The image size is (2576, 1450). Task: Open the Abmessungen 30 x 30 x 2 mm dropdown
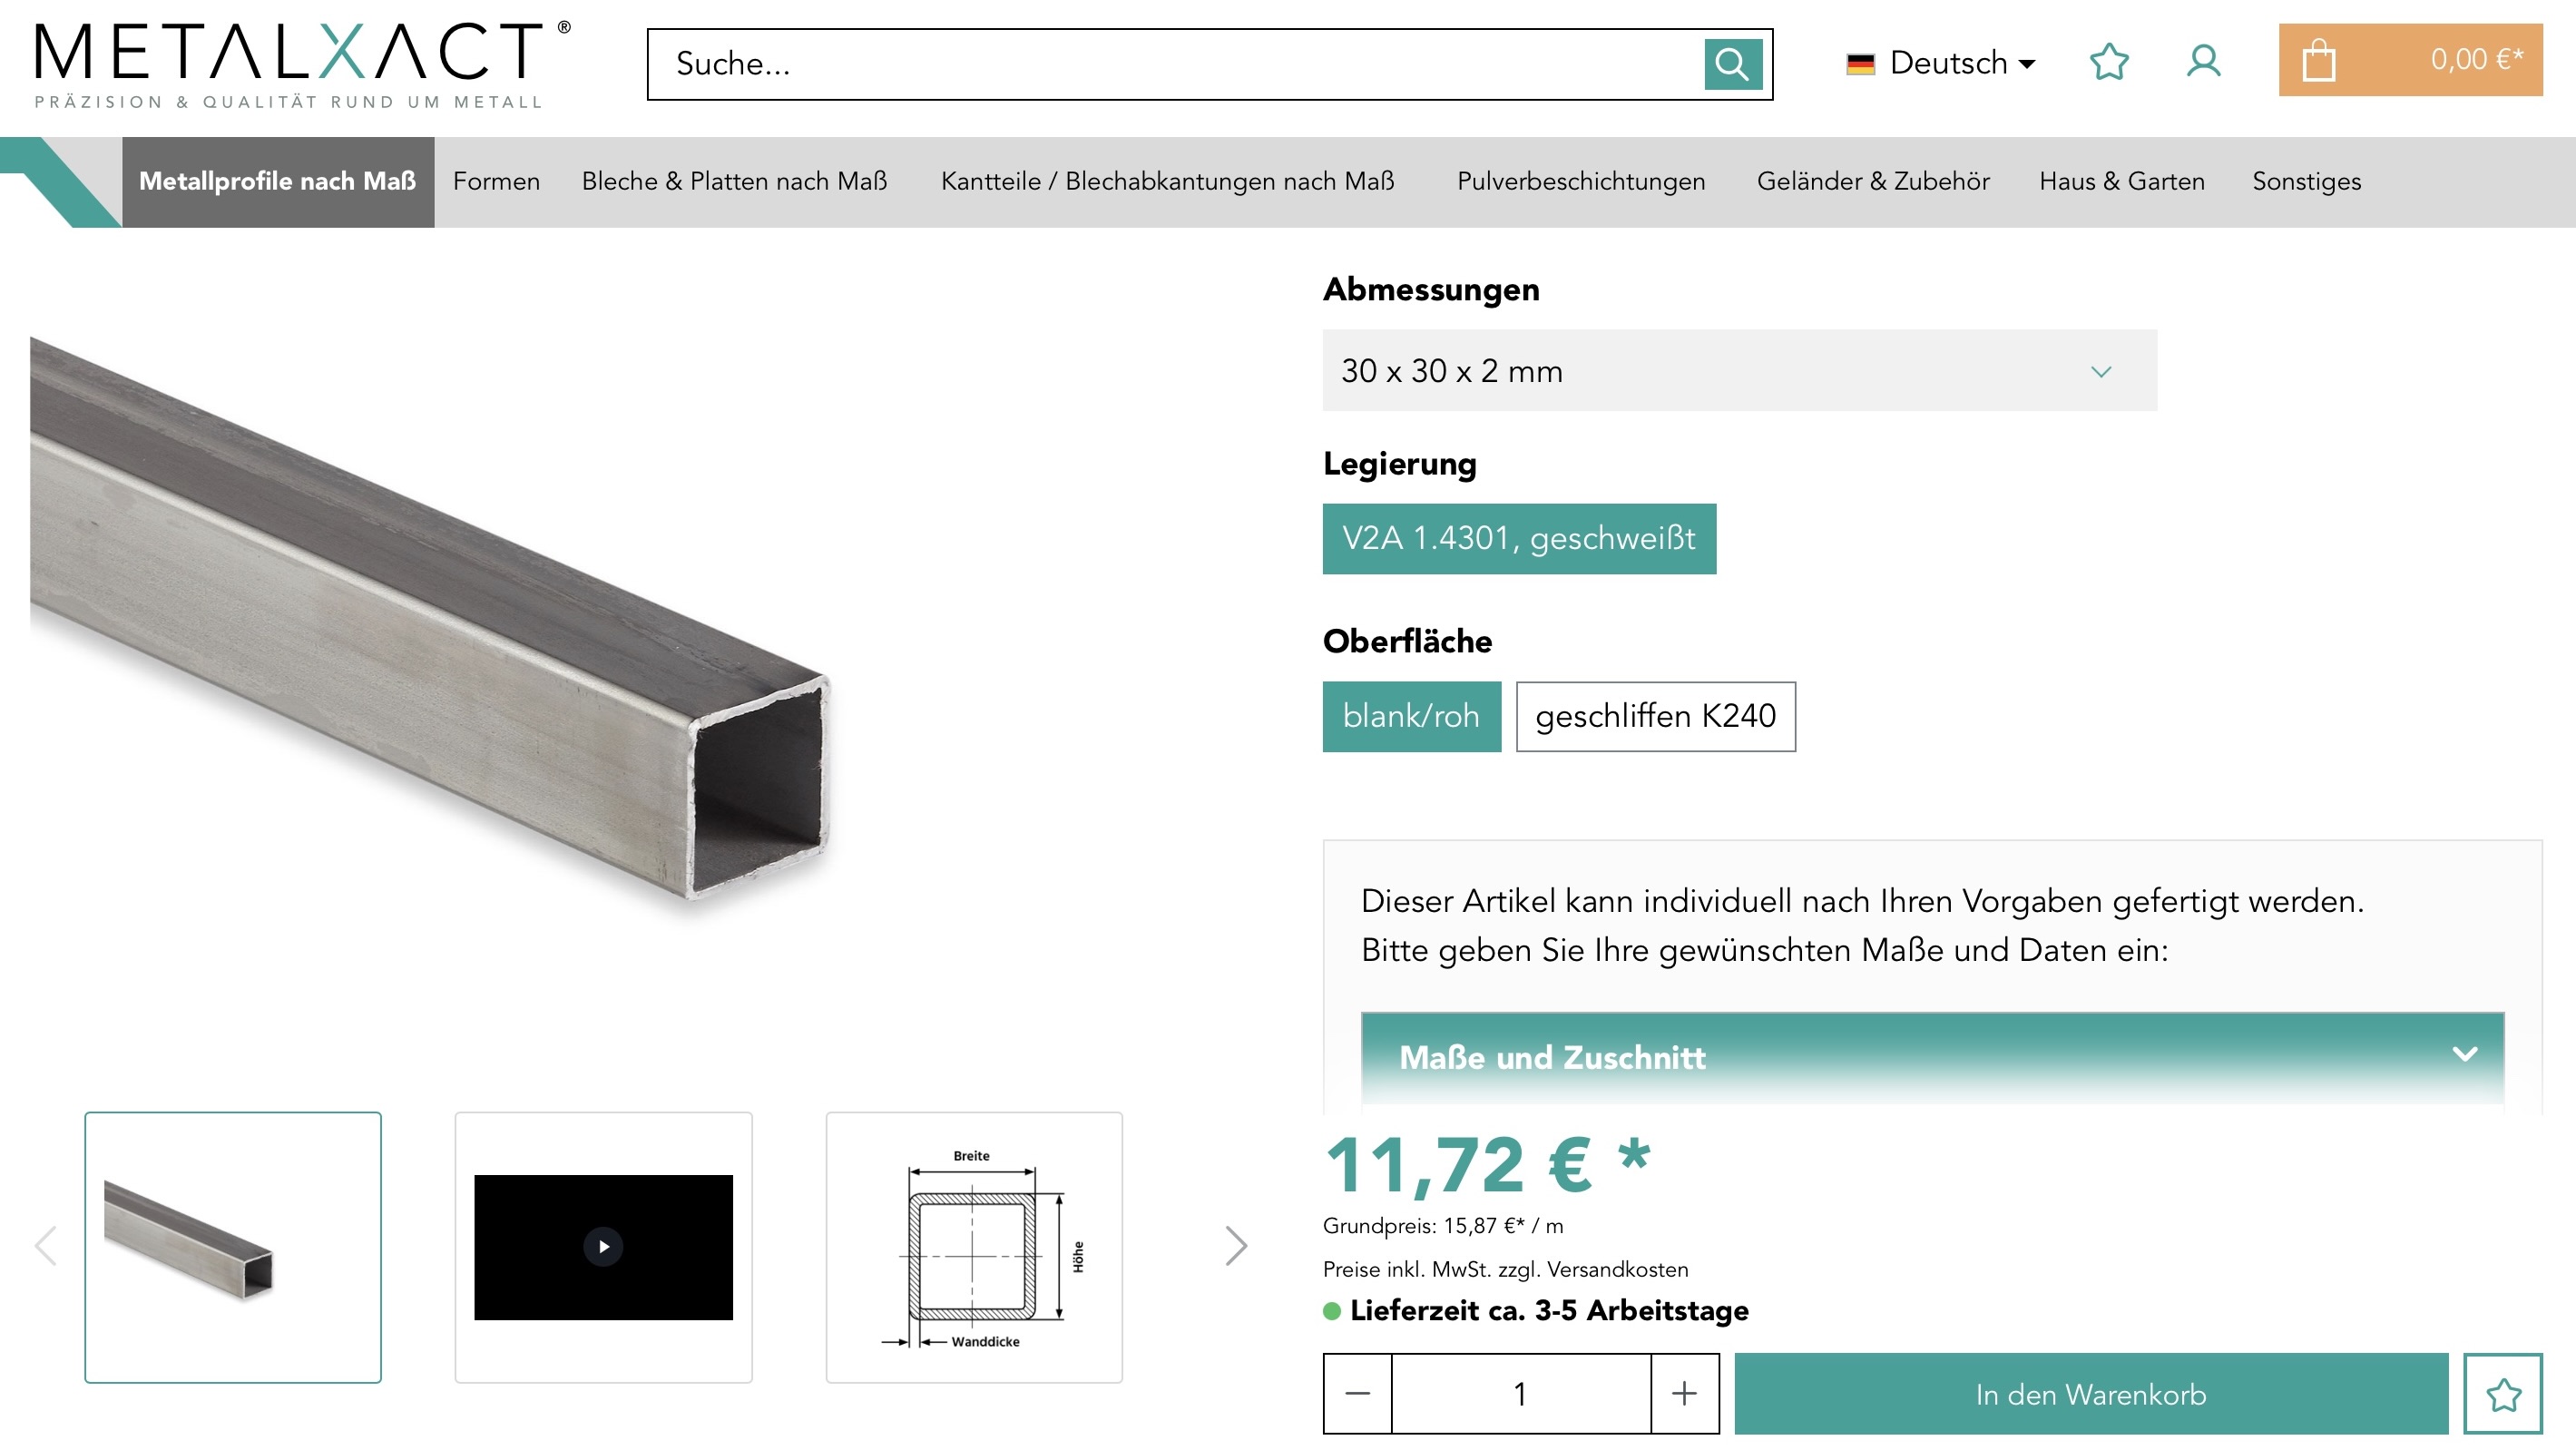1739,371
